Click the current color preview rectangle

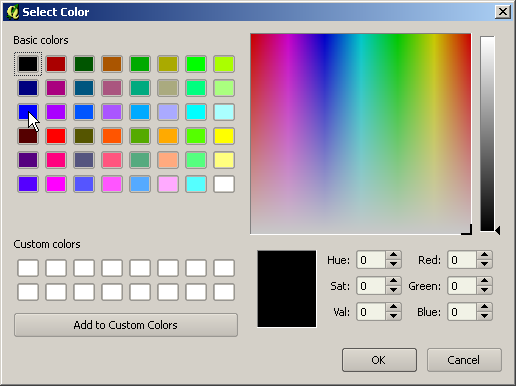tap(287, 289)
